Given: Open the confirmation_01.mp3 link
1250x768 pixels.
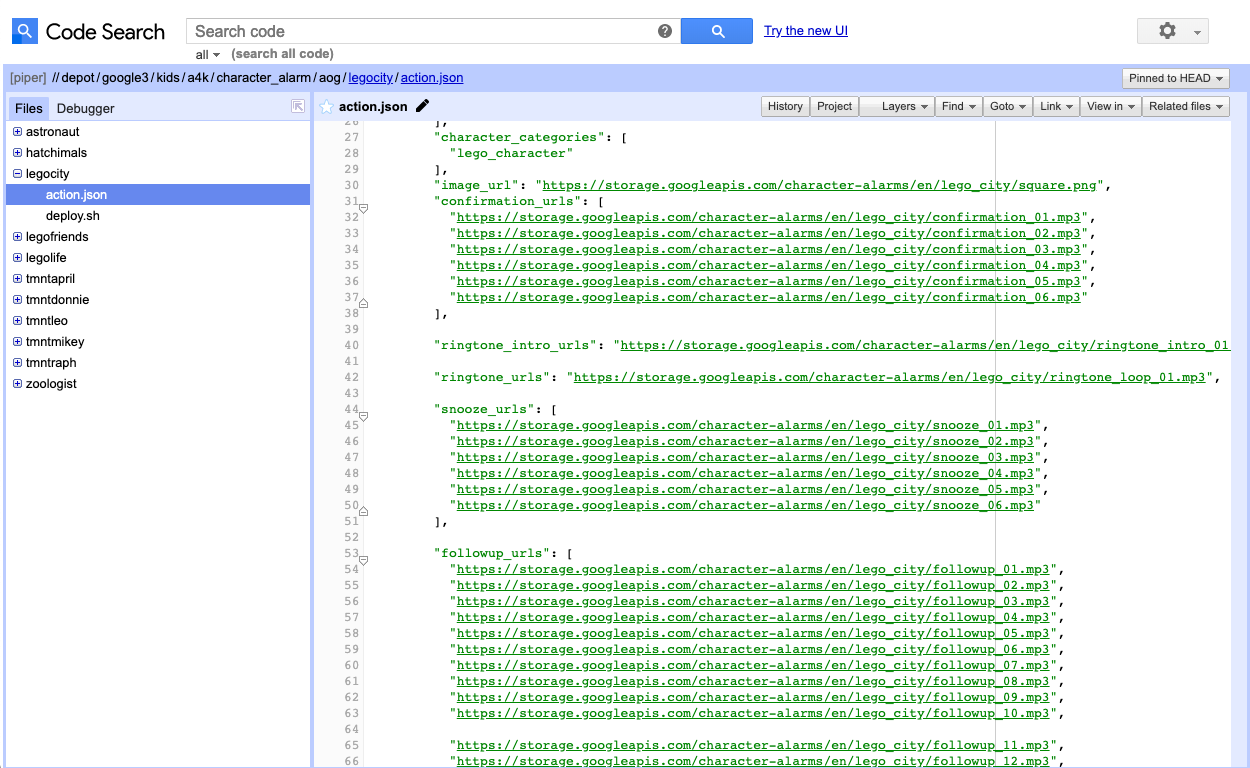Looking at the screenshot, I should point(769,217).
